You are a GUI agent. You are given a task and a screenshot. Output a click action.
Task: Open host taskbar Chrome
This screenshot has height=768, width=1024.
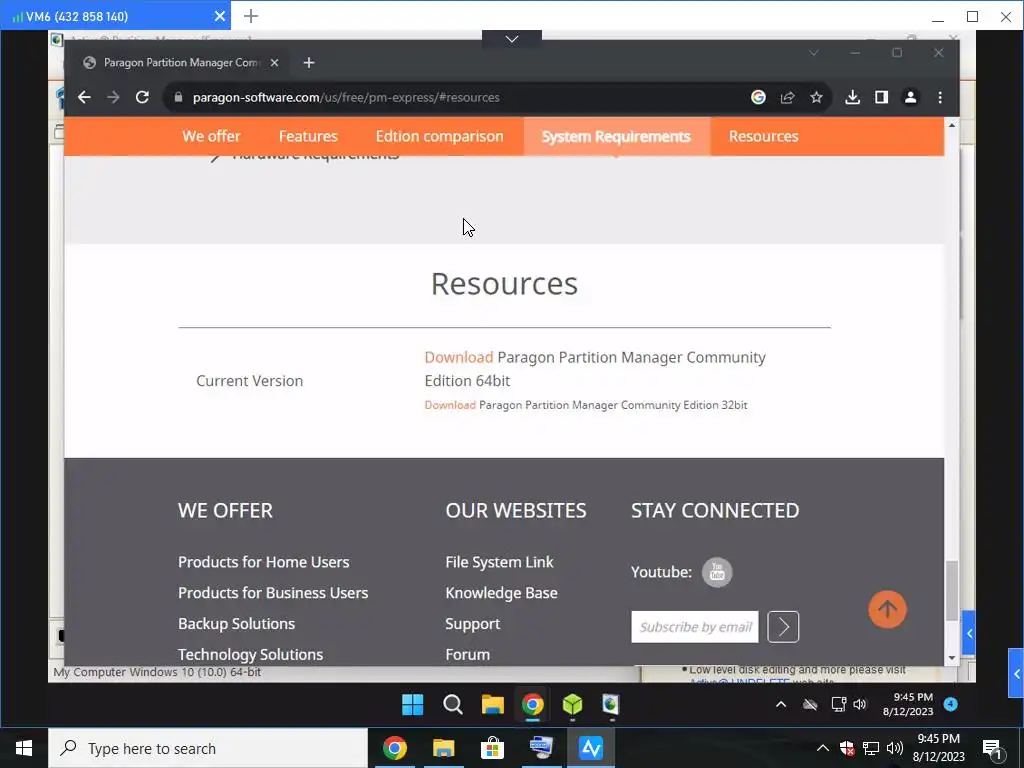(394, 748)
